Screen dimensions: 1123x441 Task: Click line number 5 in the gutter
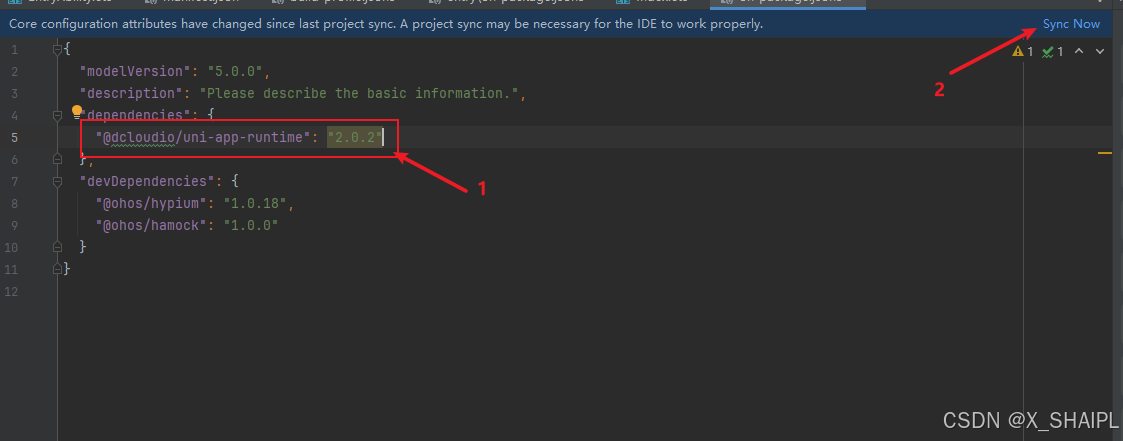pos(15,137)
